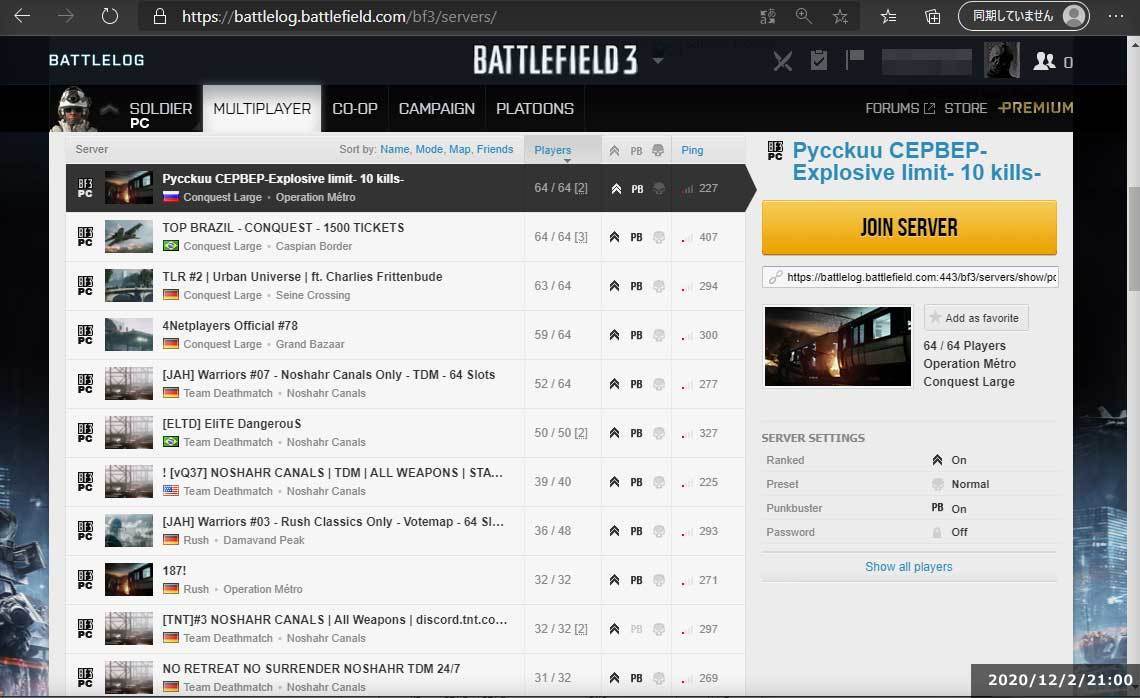1140x698 pixels.
Task: Click the browser profile sync button
Action: [1023, 16]
